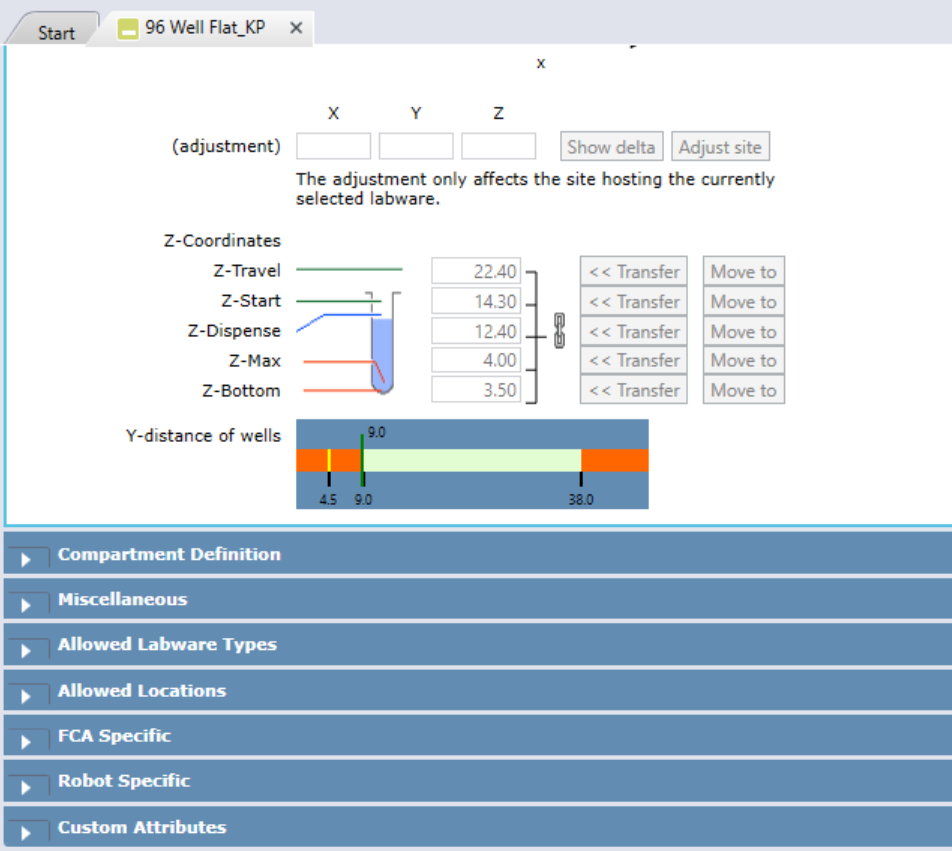
Task: Click Transfer beside Z-Dispense
Action: point(633,330)
